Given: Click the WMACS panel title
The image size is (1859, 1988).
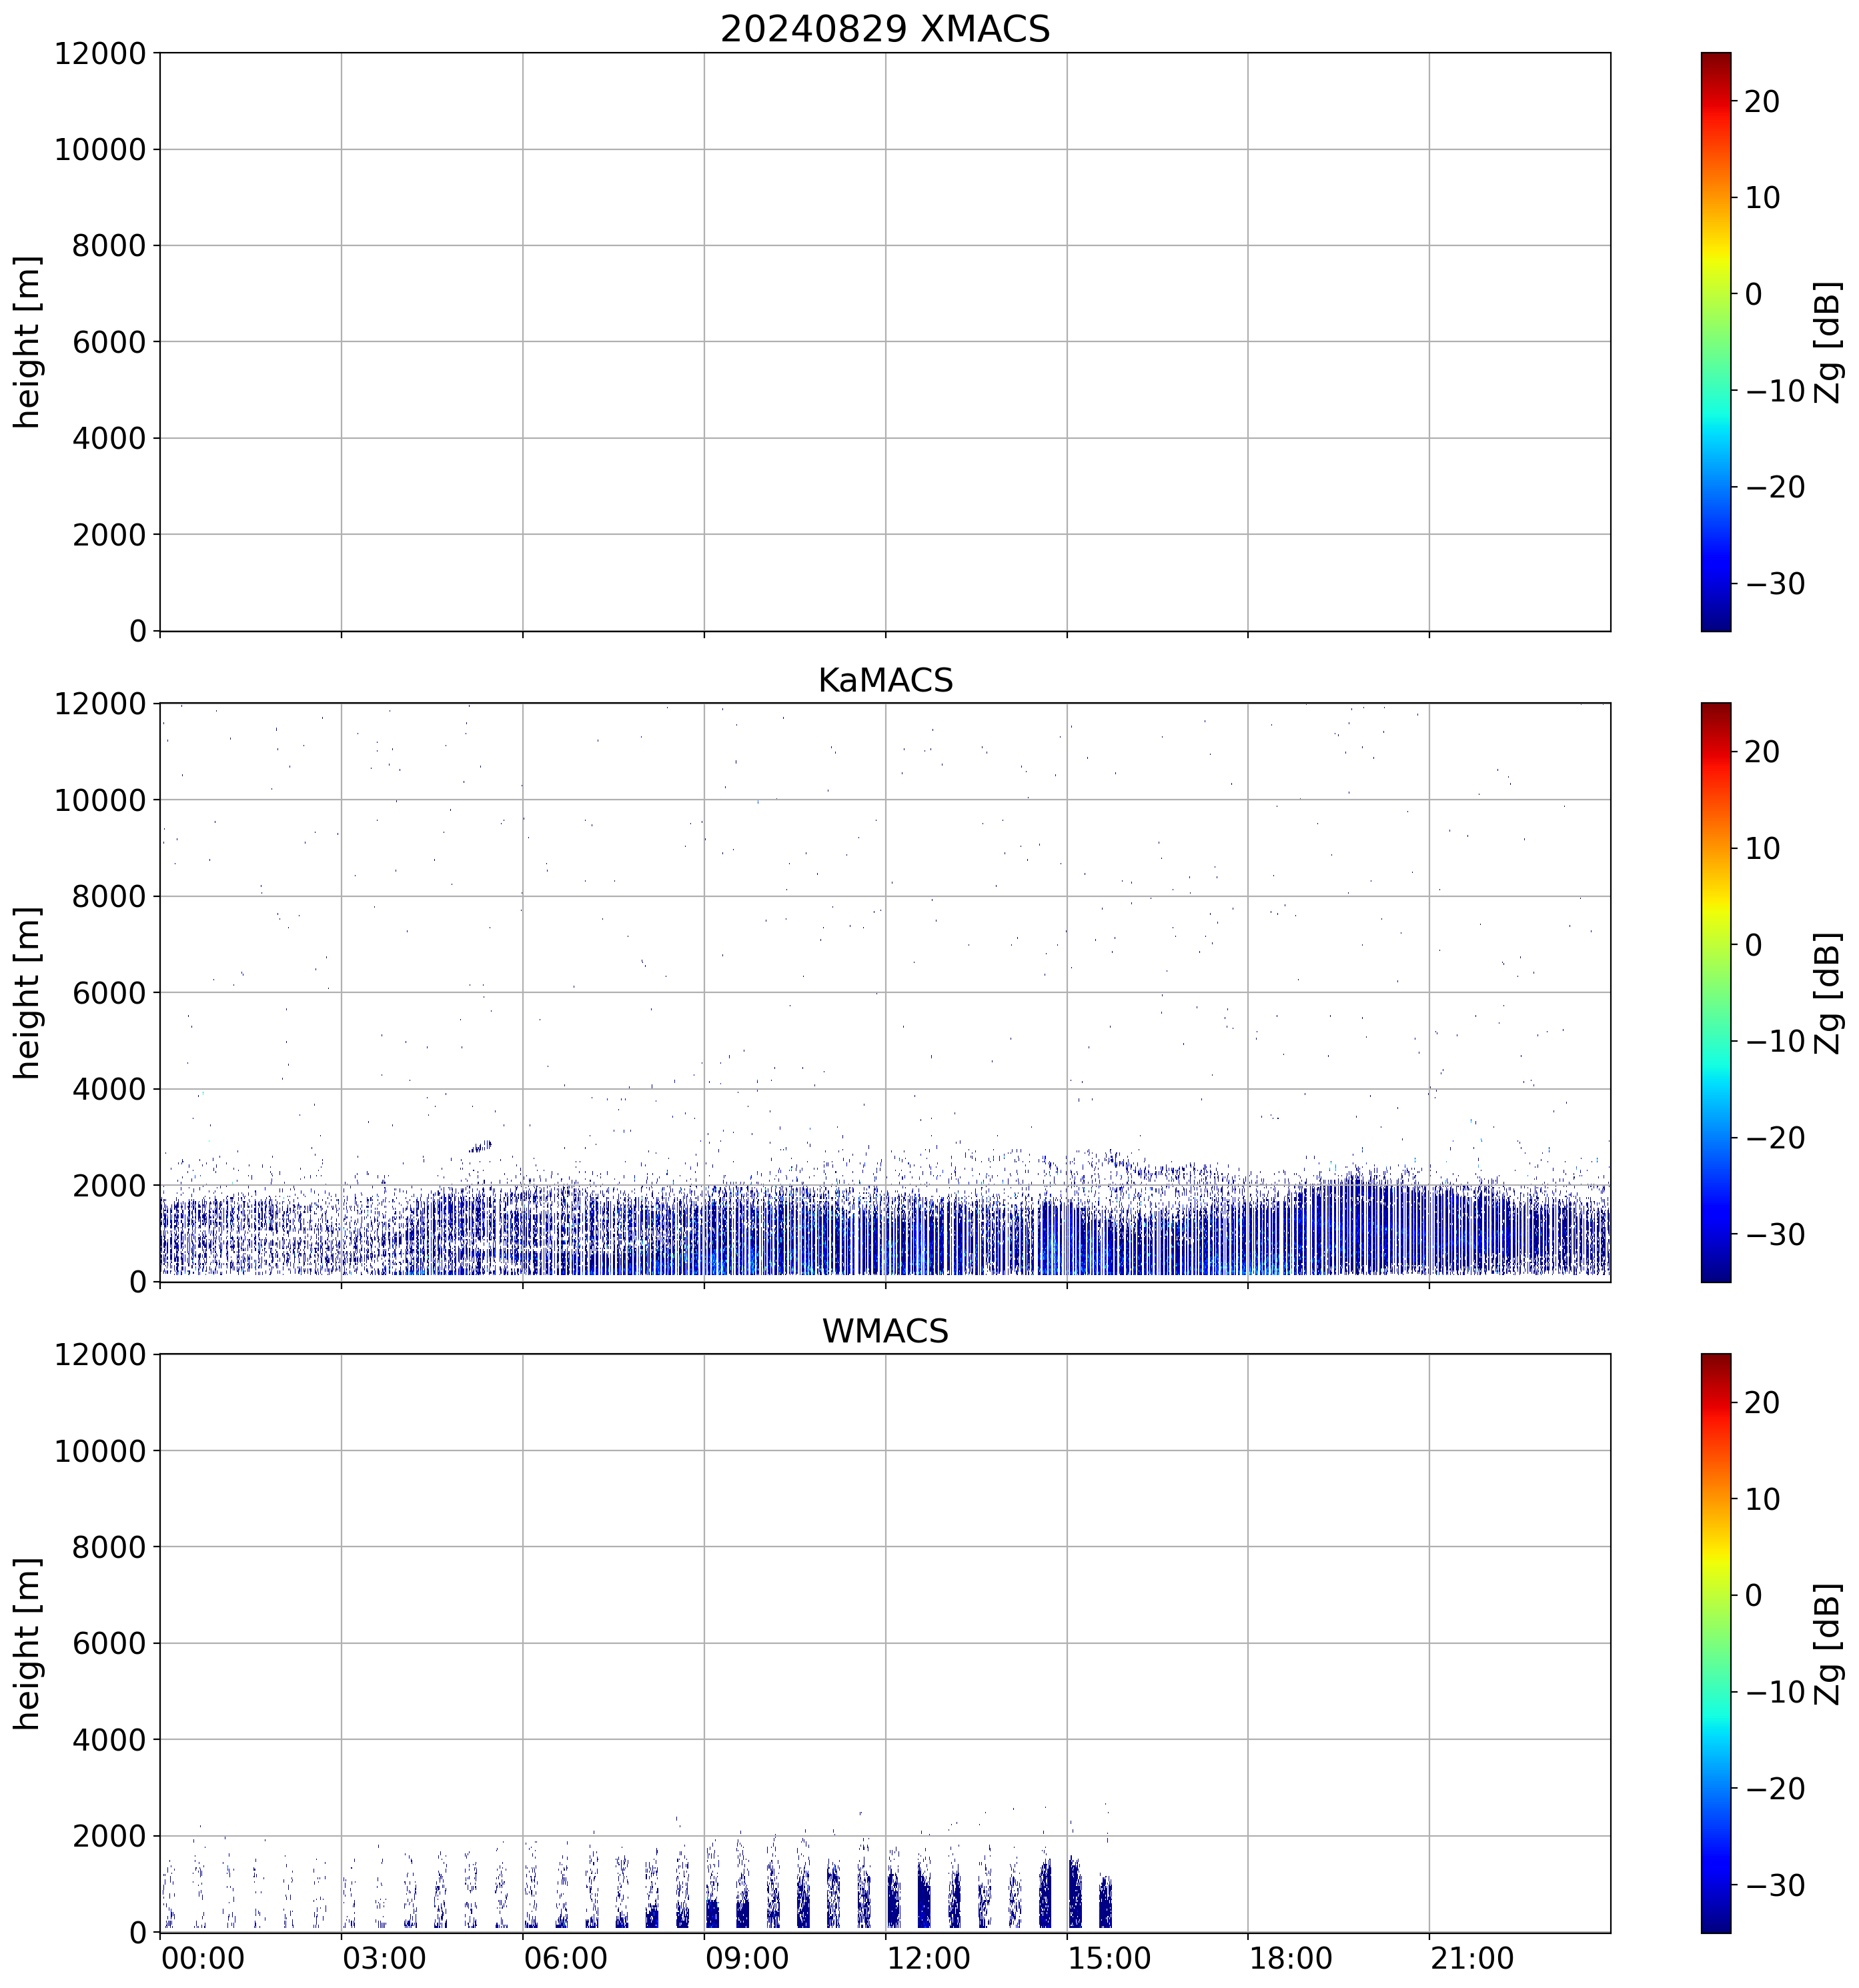Looking at the screenshot, I should point(884,1331).
